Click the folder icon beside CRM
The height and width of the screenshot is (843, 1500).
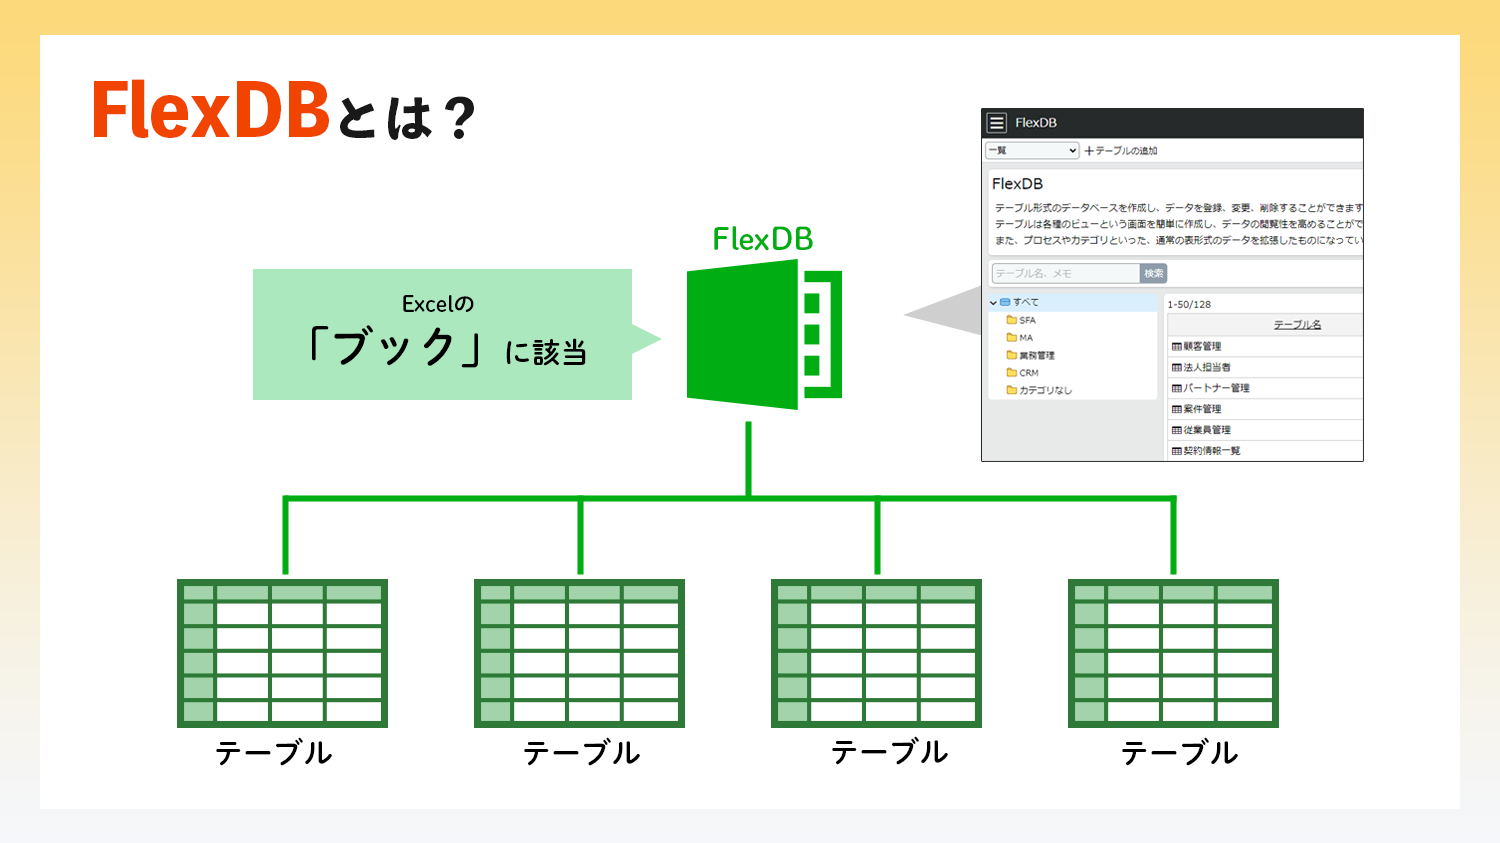(1012, 373)
